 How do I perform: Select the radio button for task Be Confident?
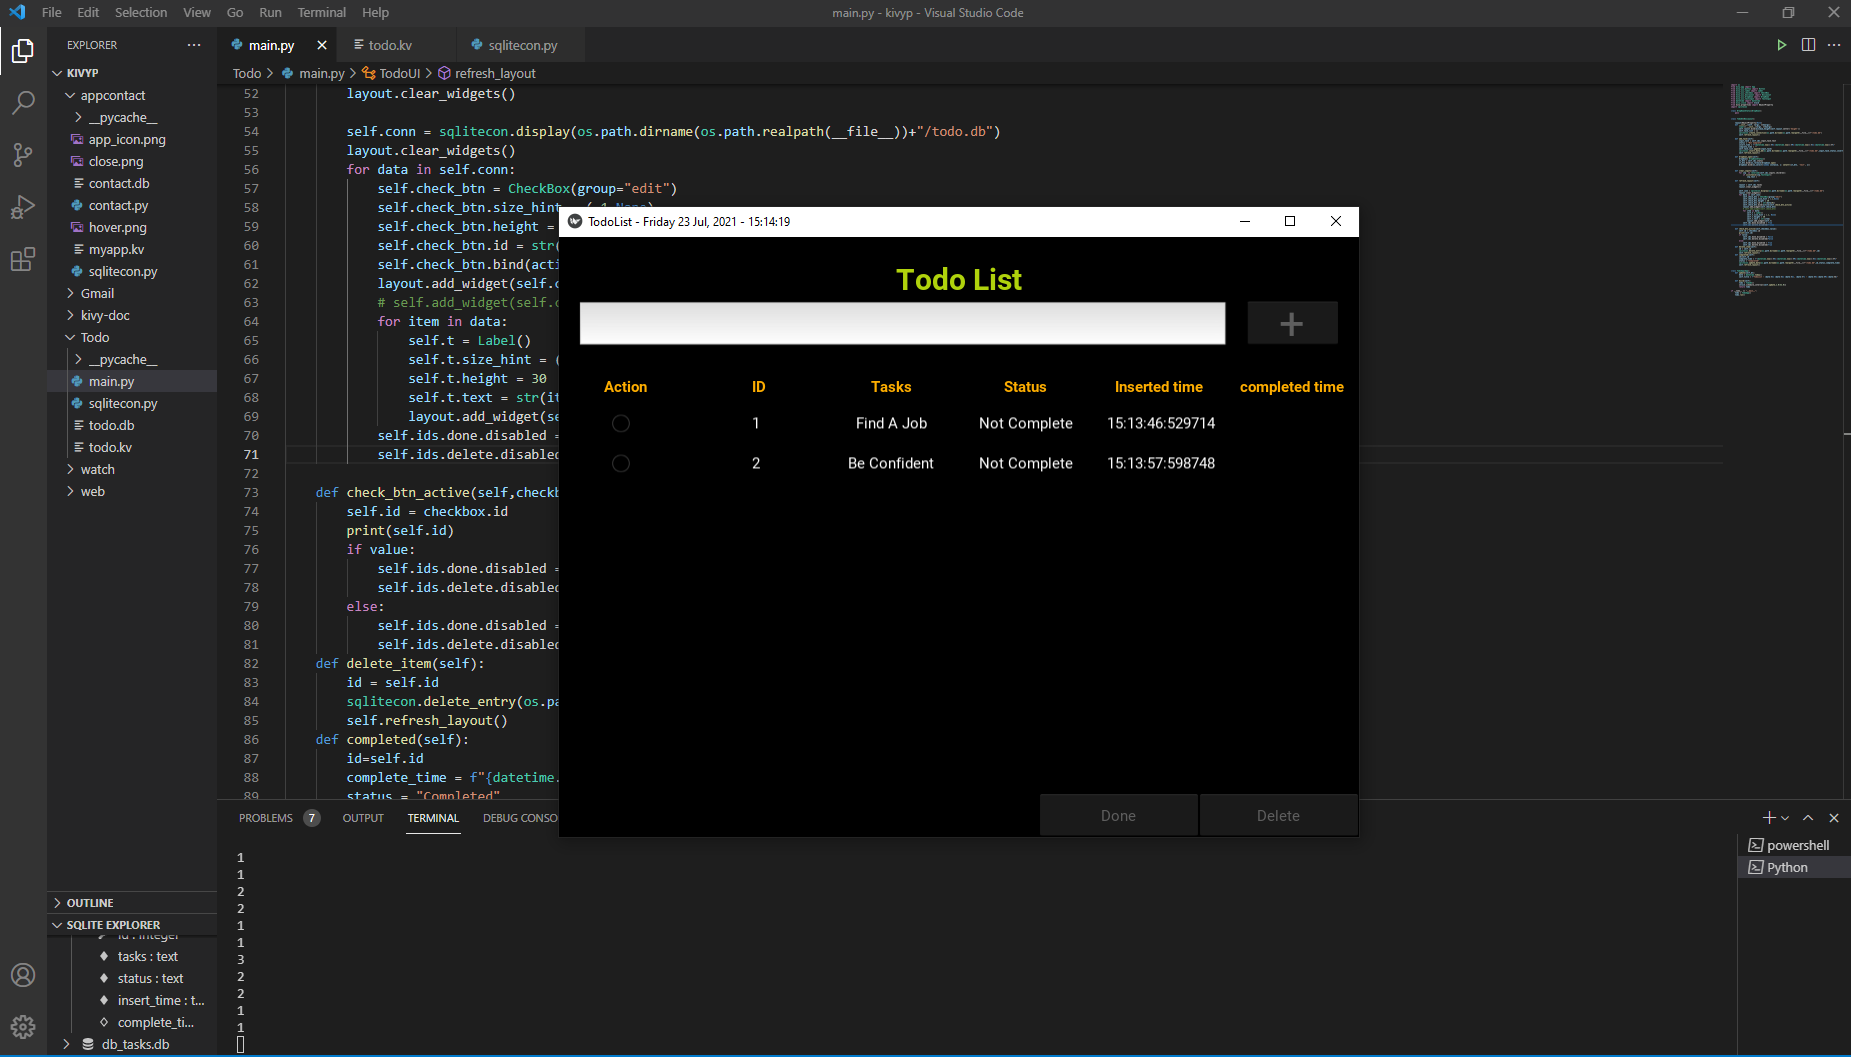(622, 462)
